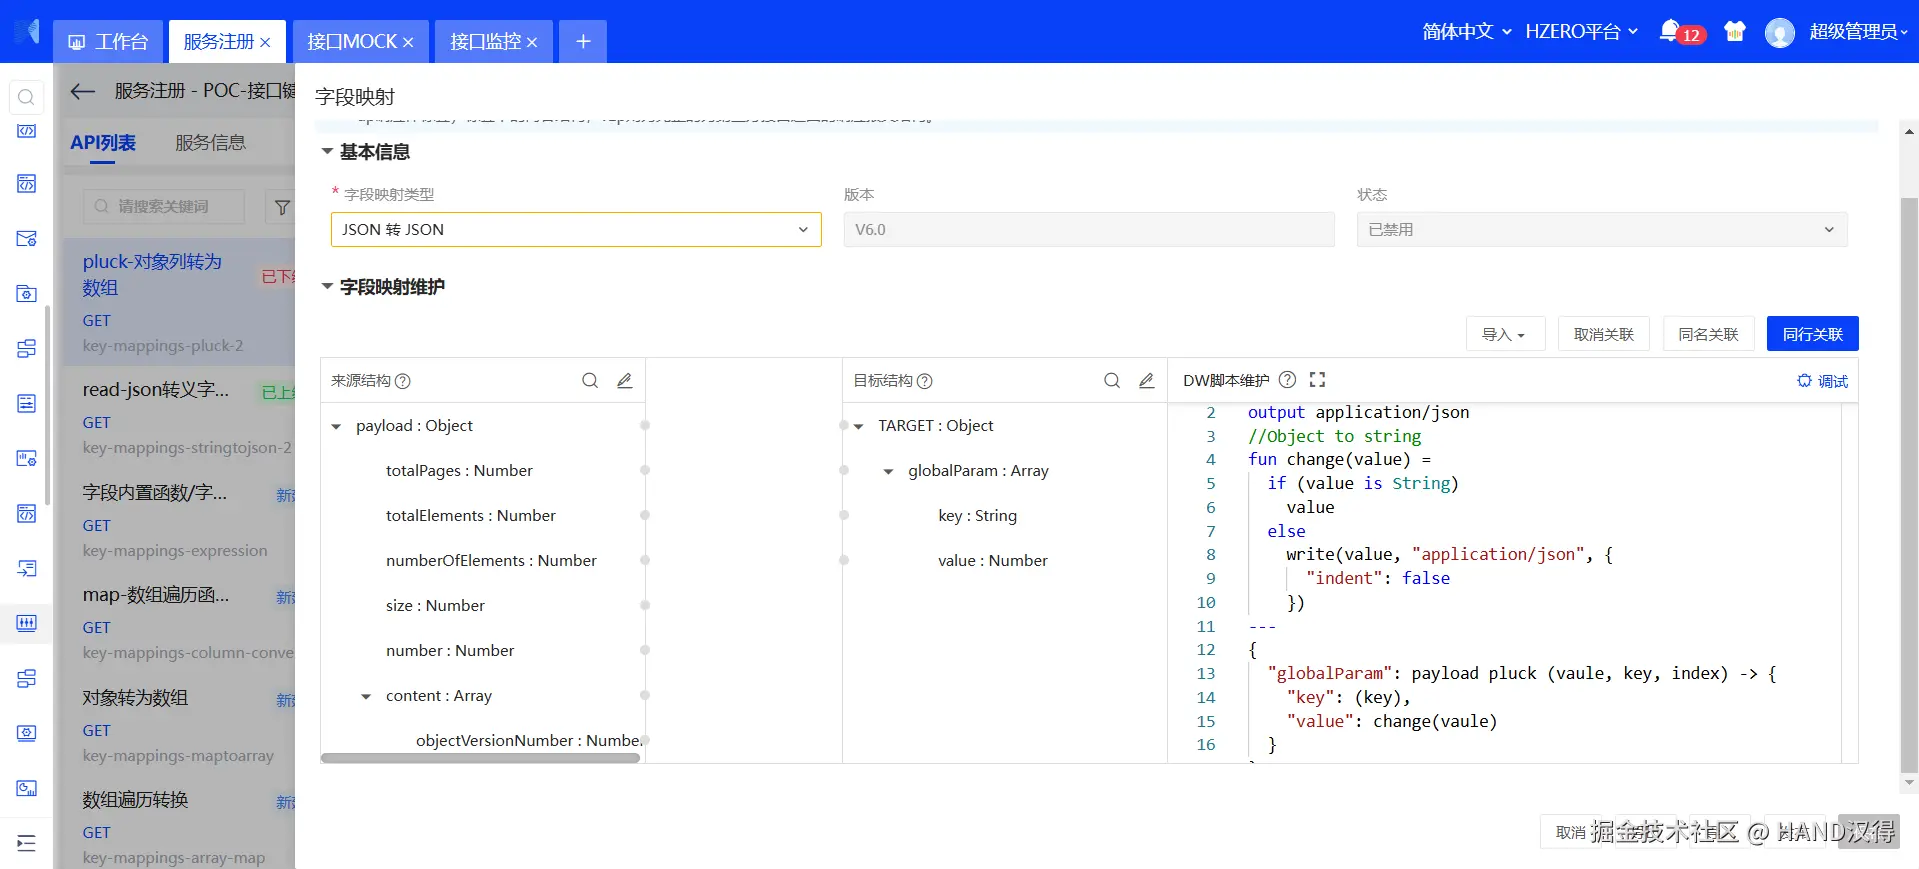Viewport: 1919px width, 869px height.
Task: Collapse the 基本信息 section
Action: click(x=327, y=152)
